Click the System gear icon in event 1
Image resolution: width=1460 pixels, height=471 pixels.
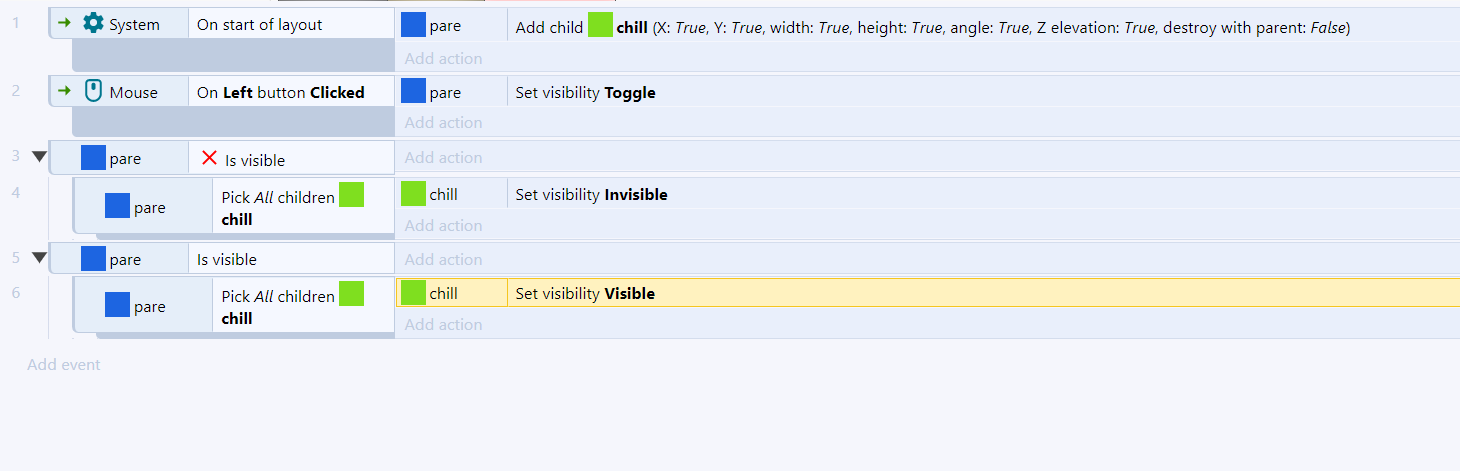click(93, 23)
